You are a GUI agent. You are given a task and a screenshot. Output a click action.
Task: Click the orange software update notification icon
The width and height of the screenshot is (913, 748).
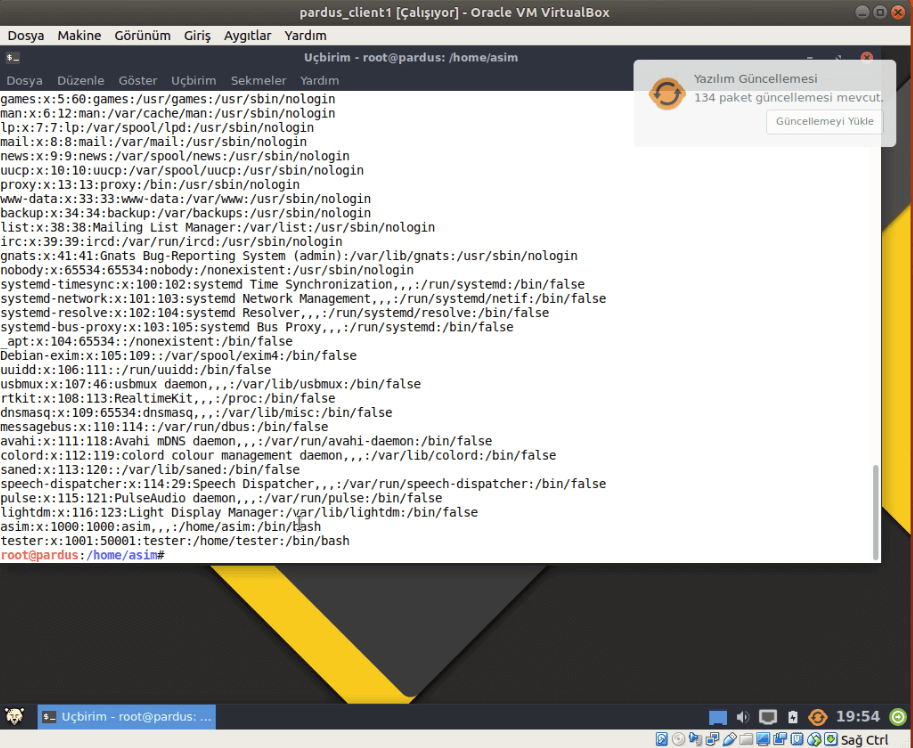[x=667, y=93]
